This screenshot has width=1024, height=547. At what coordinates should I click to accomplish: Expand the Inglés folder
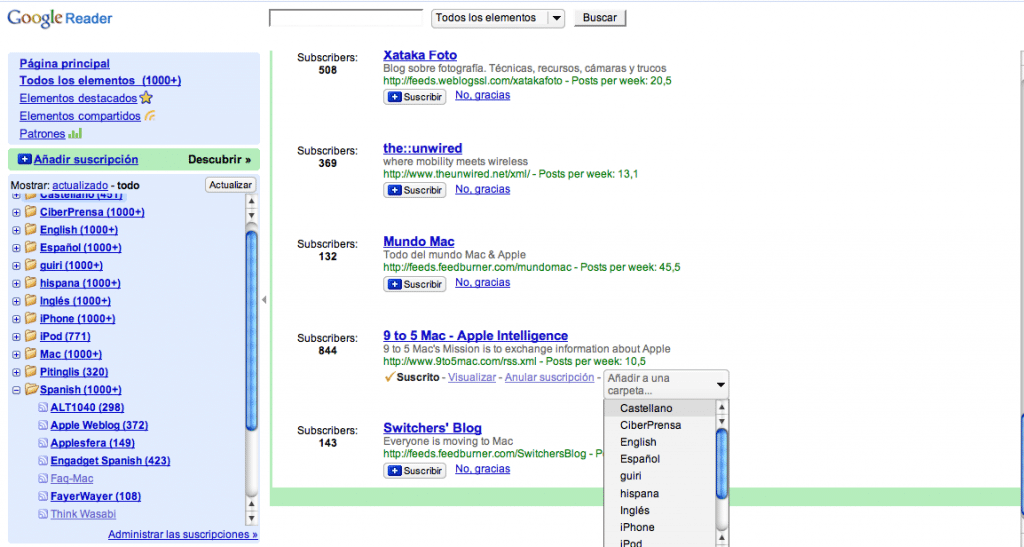[16, 301]
